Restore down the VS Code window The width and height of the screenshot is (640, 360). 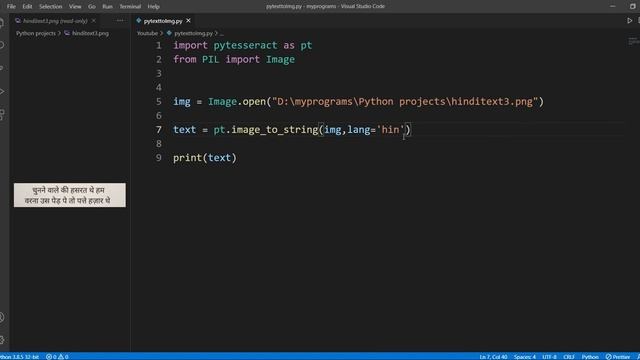click(633, 6)
